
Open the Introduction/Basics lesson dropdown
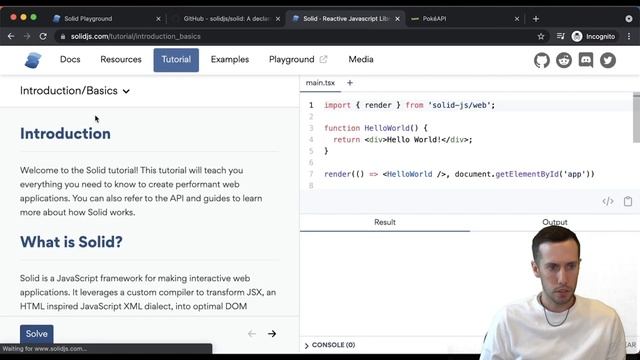point(75,91)
